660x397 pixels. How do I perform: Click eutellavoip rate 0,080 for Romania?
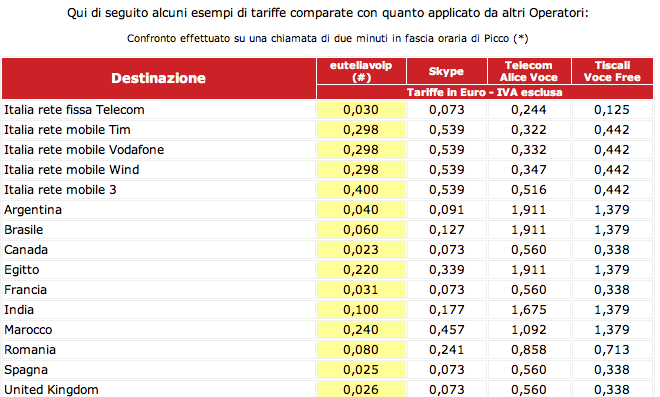(x=361, y=350)
